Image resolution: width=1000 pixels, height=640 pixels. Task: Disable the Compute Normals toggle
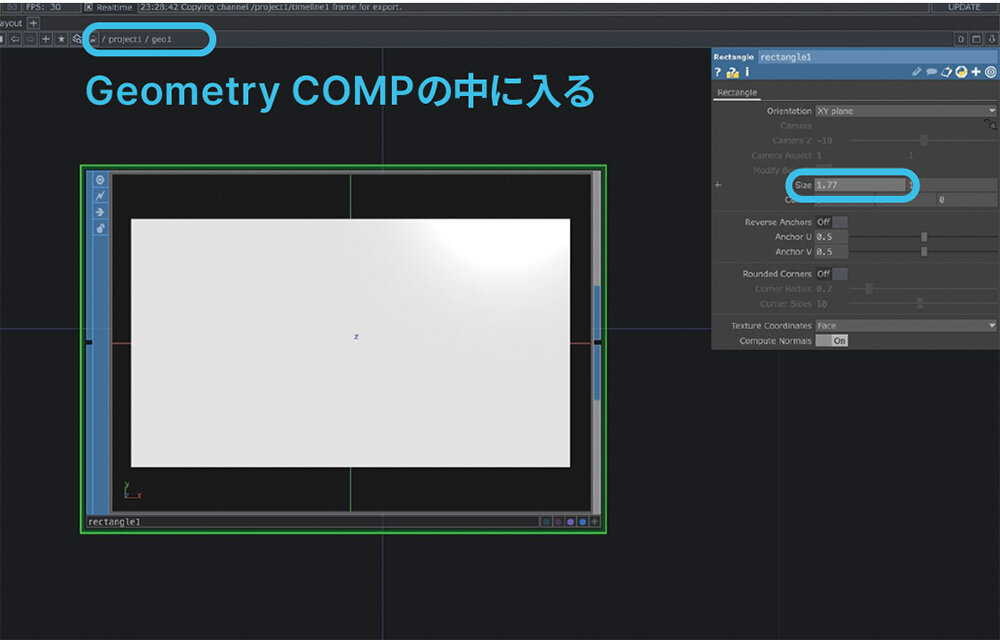[832, 341]
